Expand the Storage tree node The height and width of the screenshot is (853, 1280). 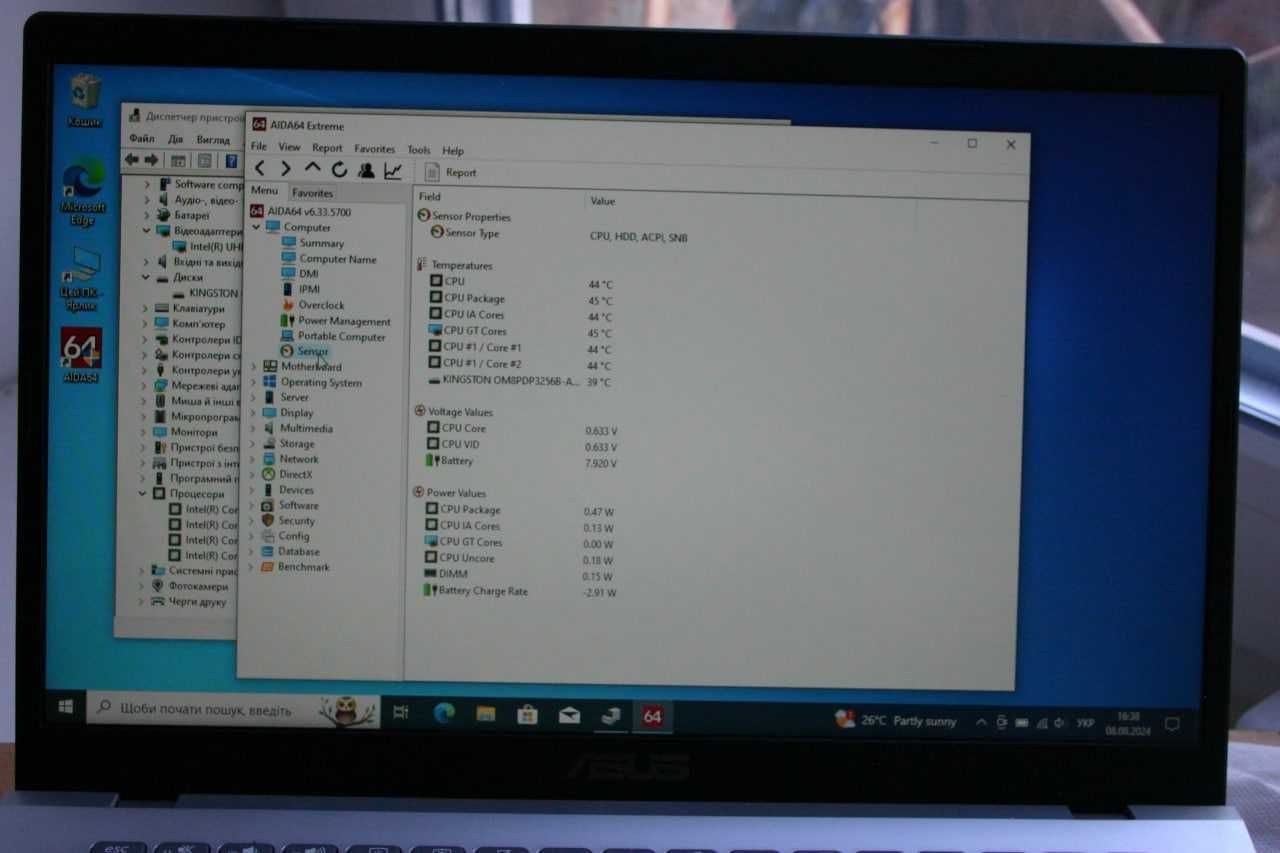[x=253, y=443]
